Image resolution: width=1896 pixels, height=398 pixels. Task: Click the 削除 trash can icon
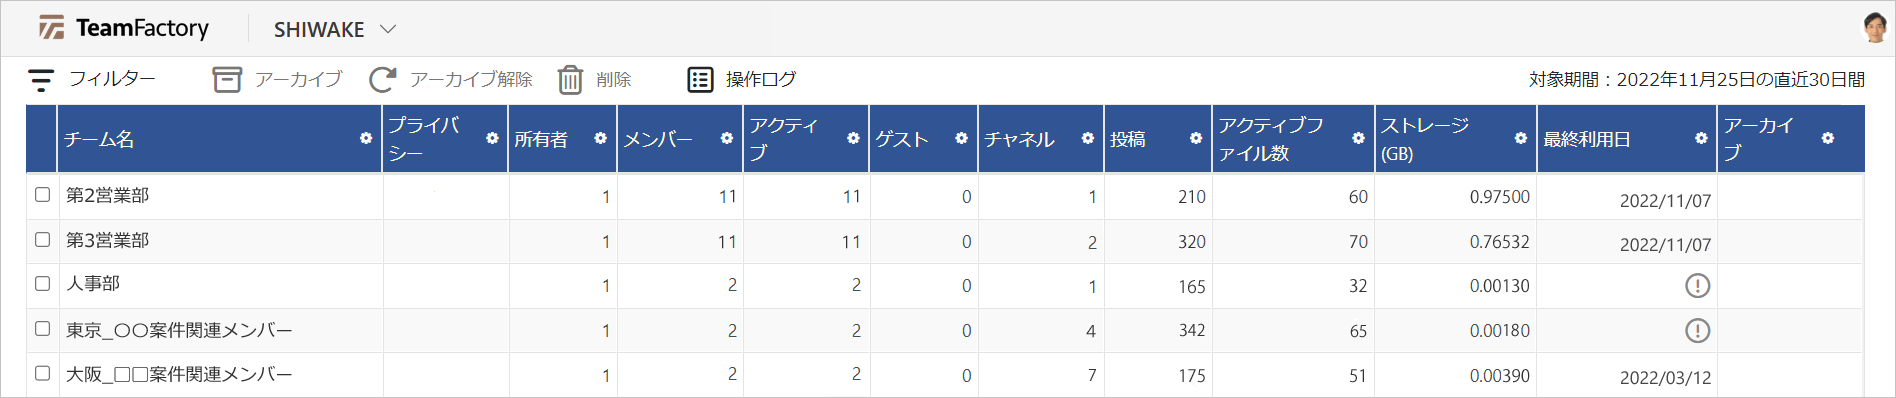[570, 80]
